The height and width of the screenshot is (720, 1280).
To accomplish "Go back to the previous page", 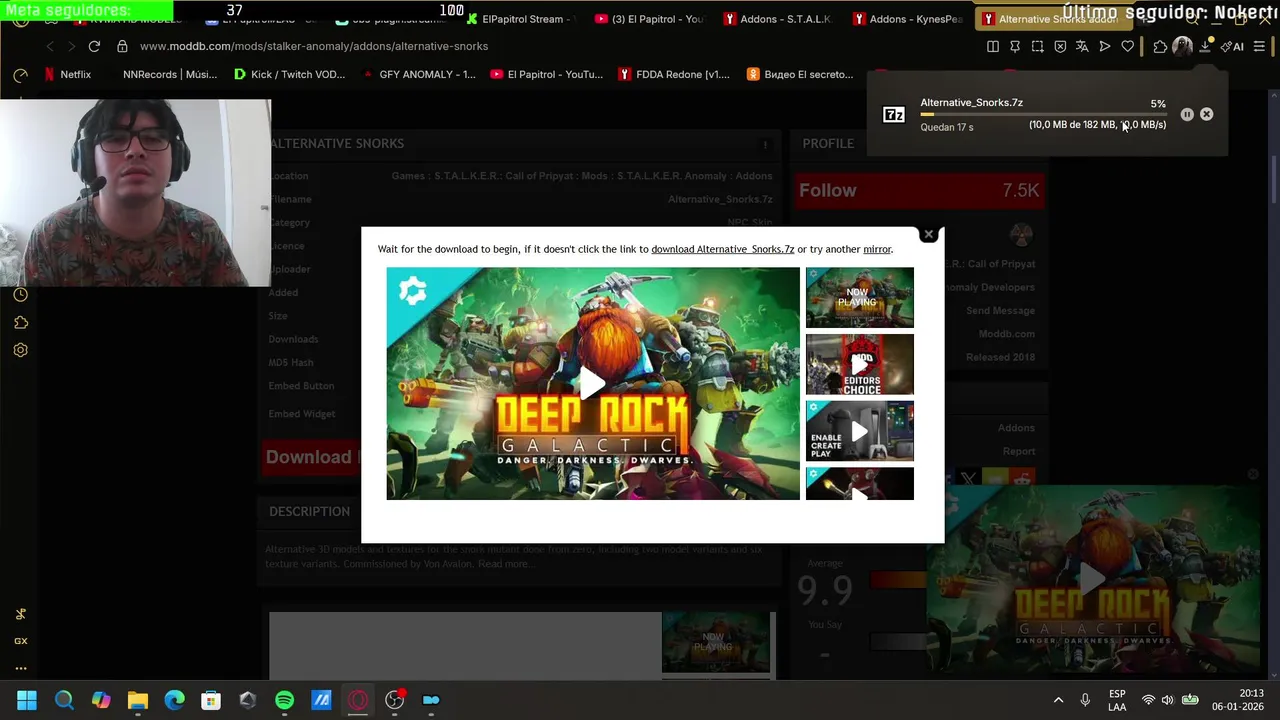I will pyautogui.click(x=50, y=46).
